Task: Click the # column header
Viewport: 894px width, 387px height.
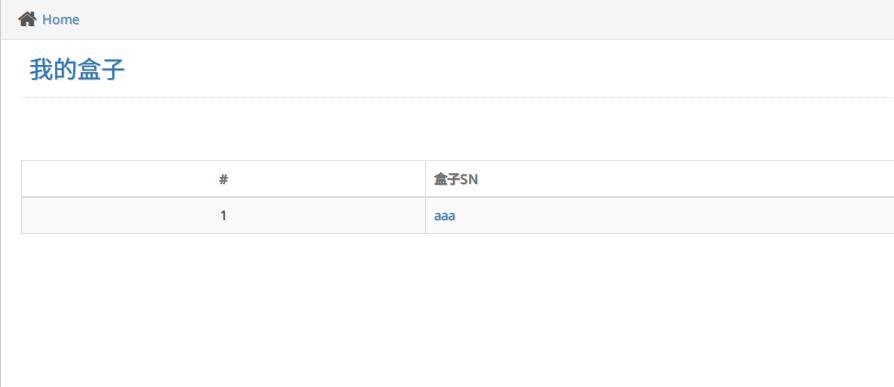Action: click(224, 179)
